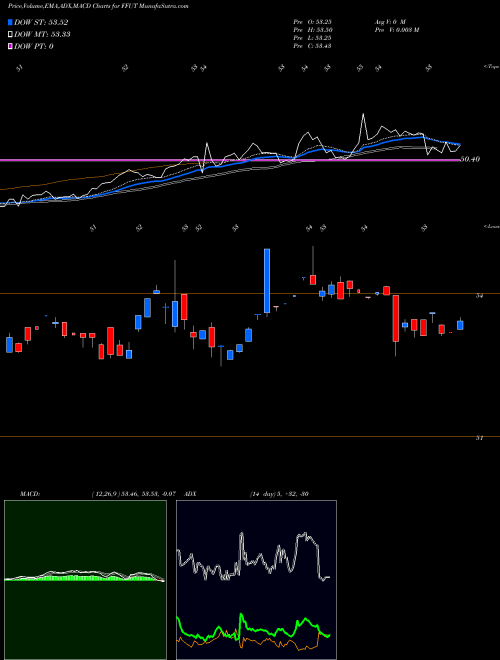The width and height of the screenshot is (500, 660).
Task: Click the MACD label above the green panel
Action: coord(30,494)
